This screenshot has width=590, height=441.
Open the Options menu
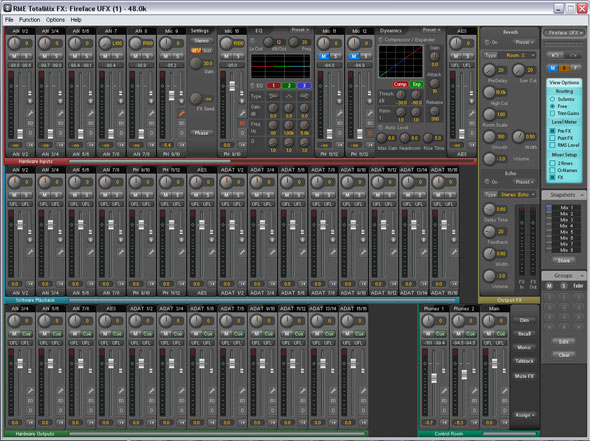pos(55,20)
